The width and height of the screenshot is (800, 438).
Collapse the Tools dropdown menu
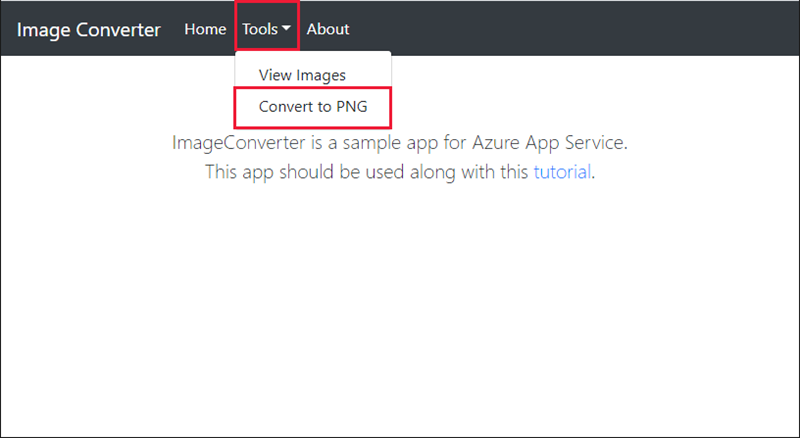(266, 29)
